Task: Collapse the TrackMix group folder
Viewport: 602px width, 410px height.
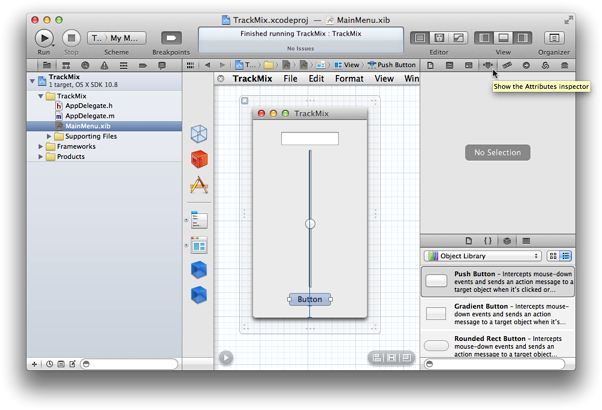Action: point(40,96)
